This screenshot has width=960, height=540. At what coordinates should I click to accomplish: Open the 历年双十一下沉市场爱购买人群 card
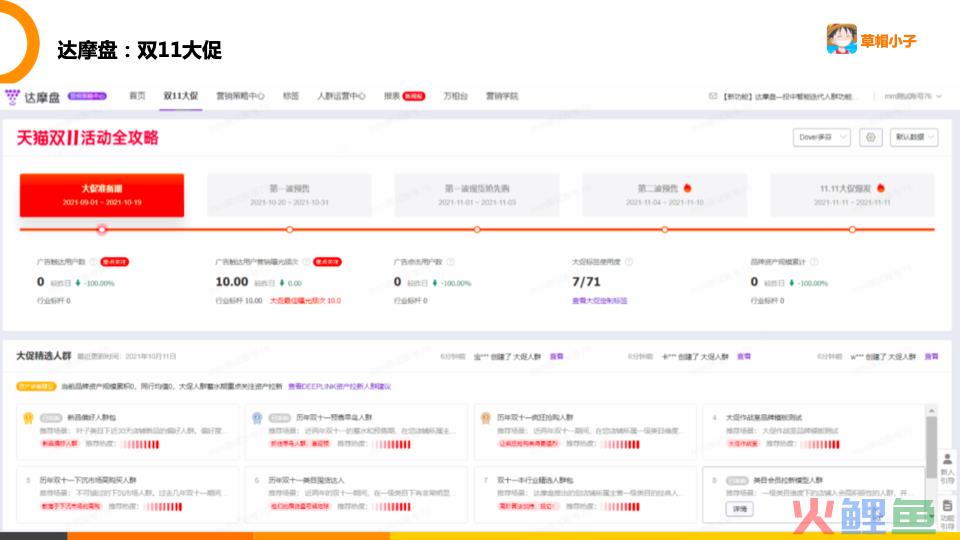pyautogui.click(x=128, y=493)
